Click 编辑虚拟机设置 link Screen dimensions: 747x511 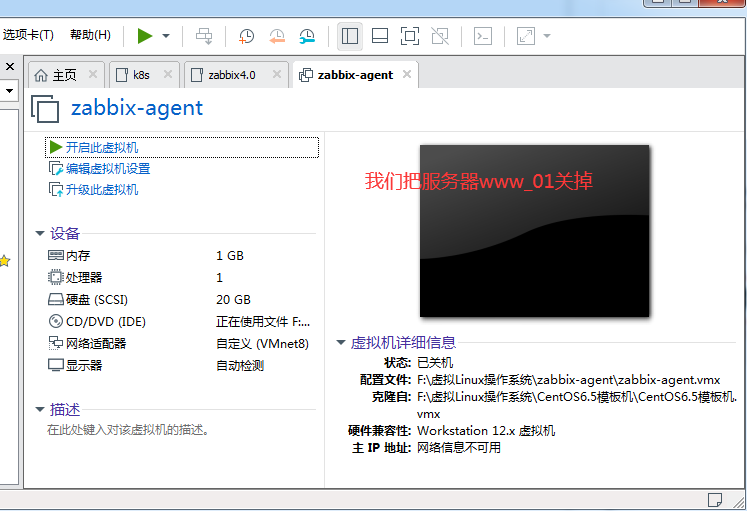pyautogui.click(x=108, y=169)
